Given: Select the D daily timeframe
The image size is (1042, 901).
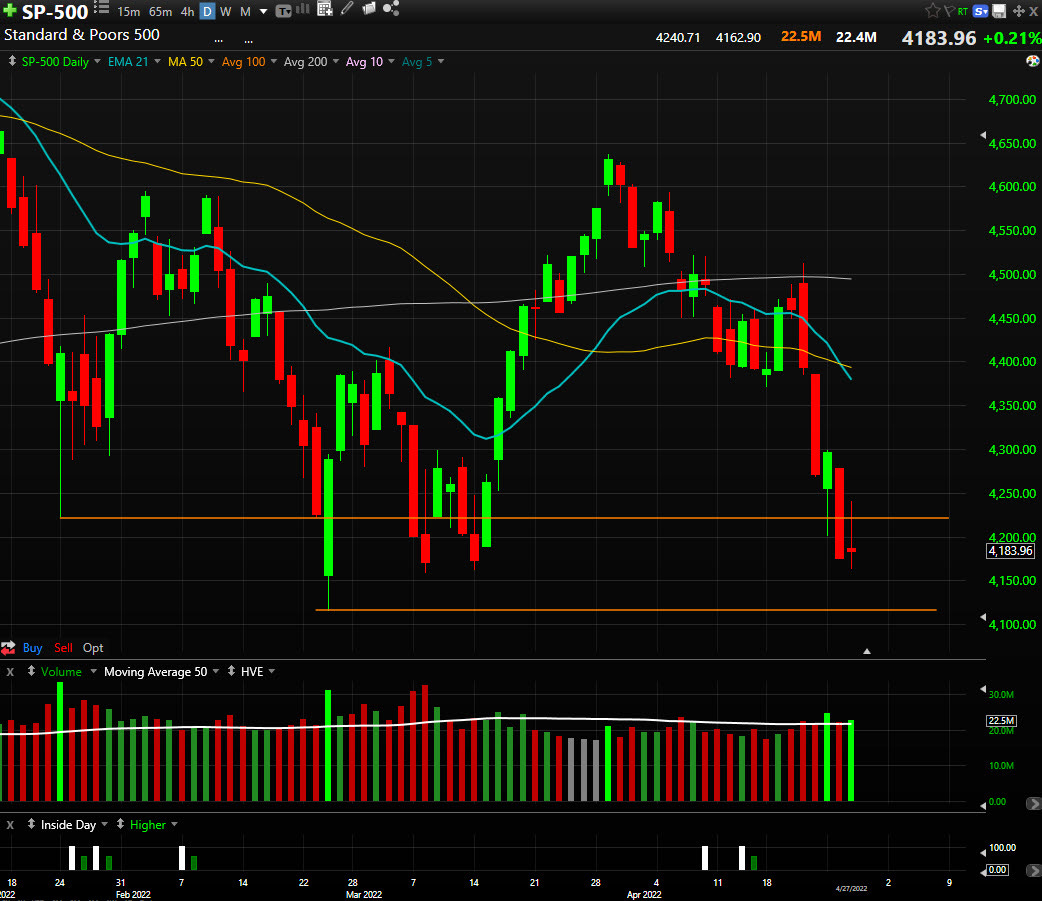Looking at the screenshot, I should [207, 11].
